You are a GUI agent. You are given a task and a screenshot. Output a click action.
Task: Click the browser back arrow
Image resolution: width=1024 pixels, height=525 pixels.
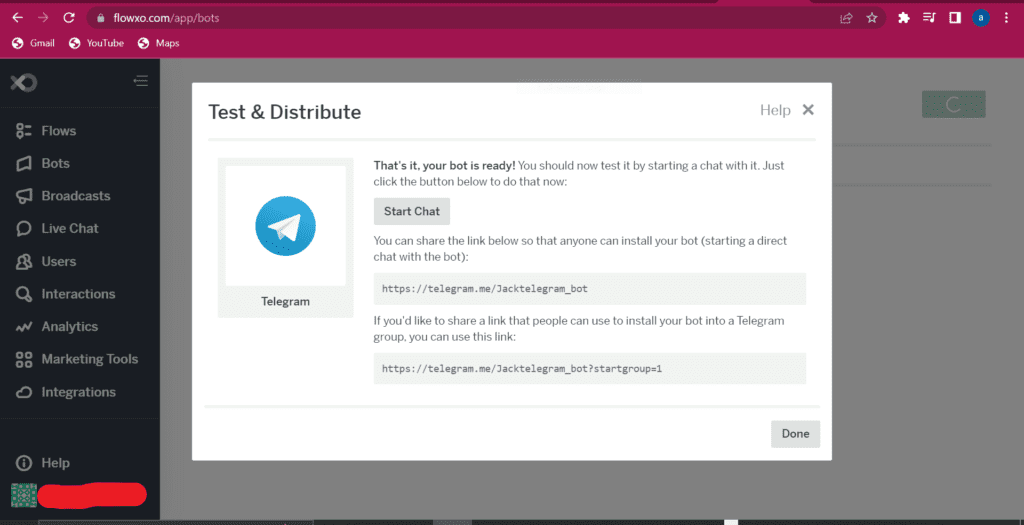coord(18,18)
